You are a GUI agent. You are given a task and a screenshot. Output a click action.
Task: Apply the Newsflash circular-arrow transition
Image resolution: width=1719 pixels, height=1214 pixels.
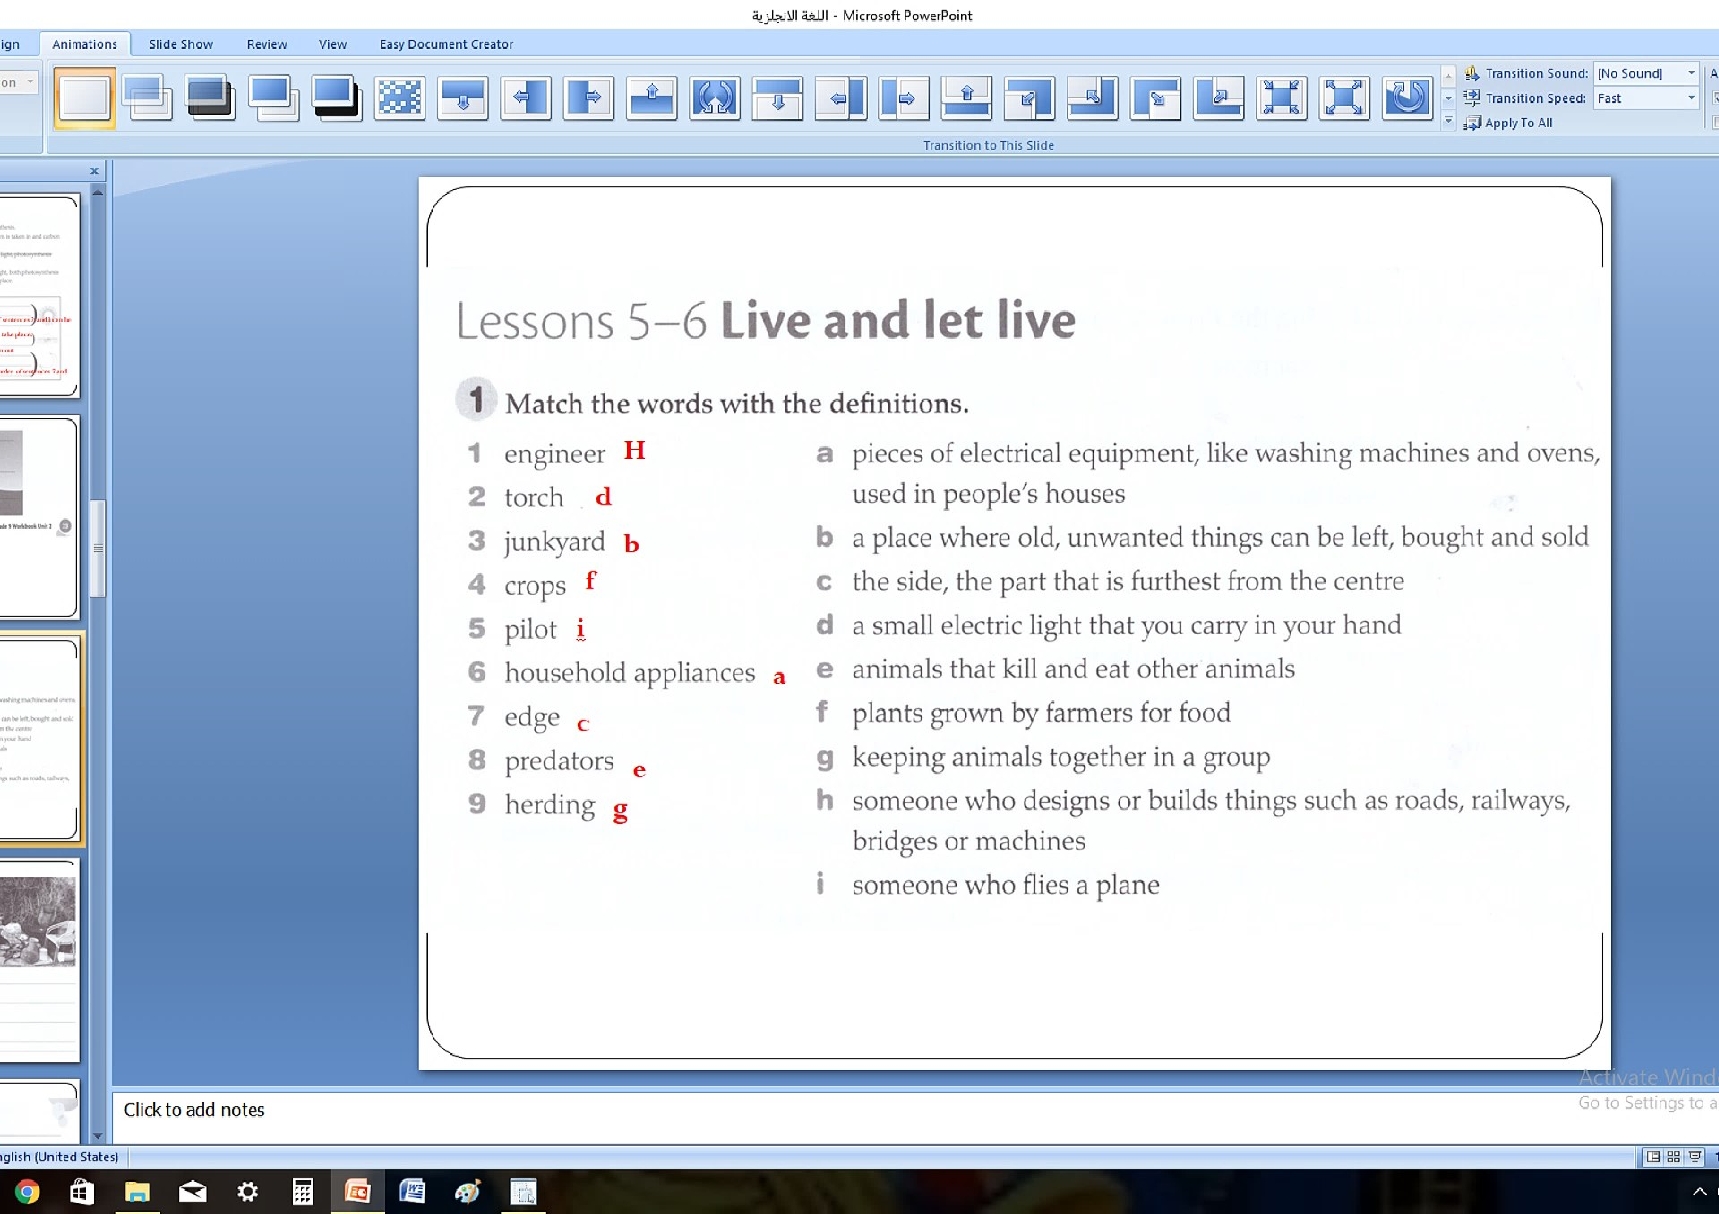714,98
